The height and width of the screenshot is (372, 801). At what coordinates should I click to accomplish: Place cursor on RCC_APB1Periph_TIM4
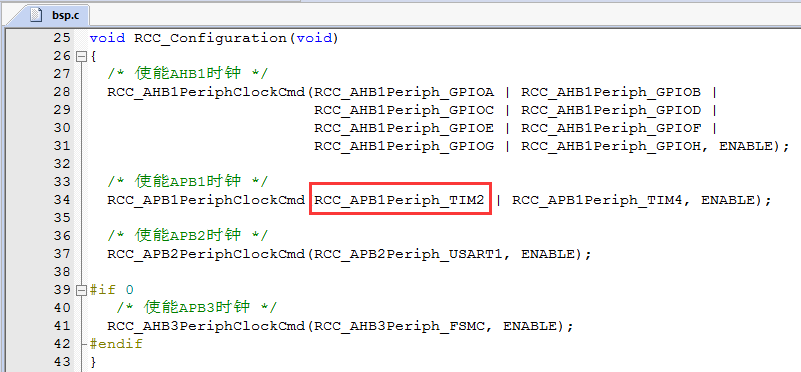(x=597, y=200)
